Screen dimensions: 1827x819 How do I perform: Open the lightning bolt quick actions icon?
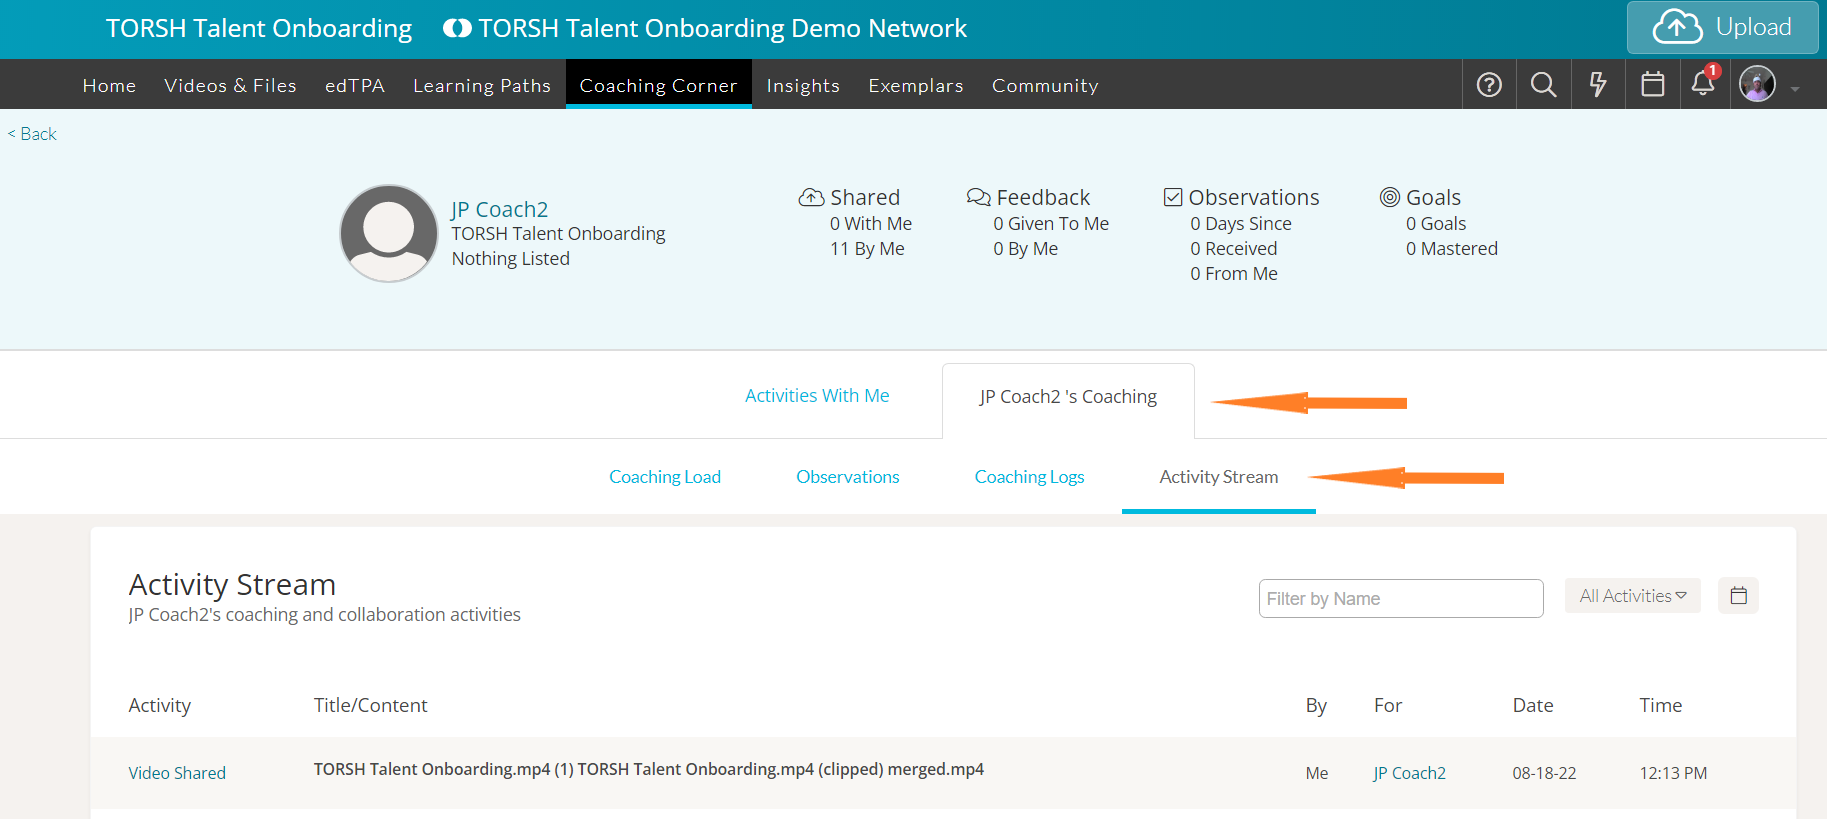1598,85
